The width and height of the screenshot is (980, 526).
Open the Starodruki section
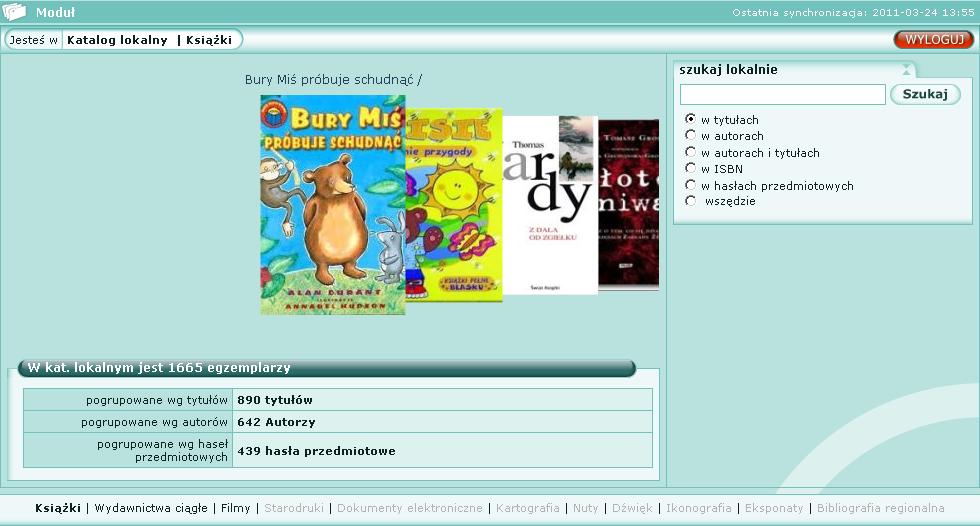[x=294, y=508]
